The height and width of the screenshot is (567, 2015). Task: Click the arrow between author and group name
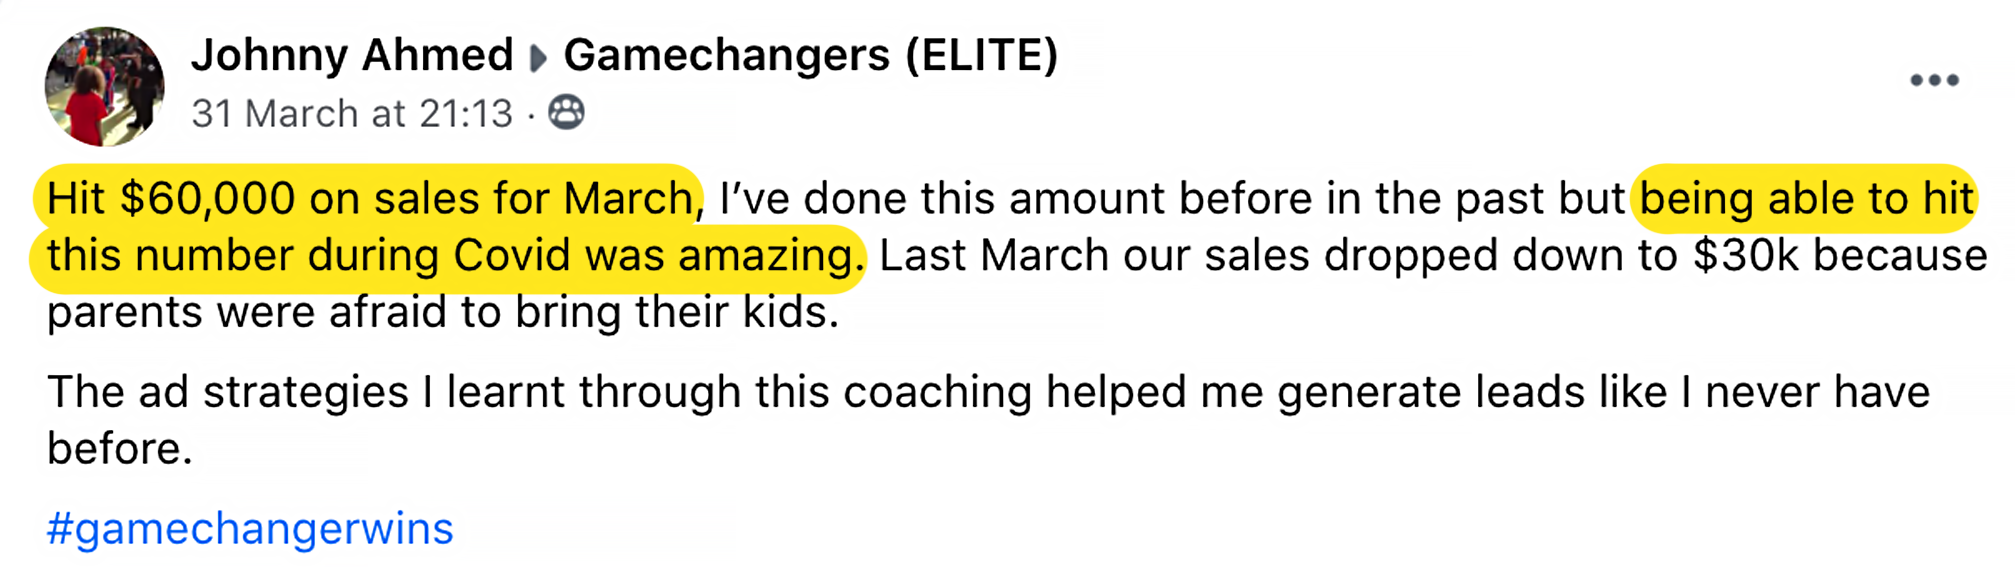point(538,58)
